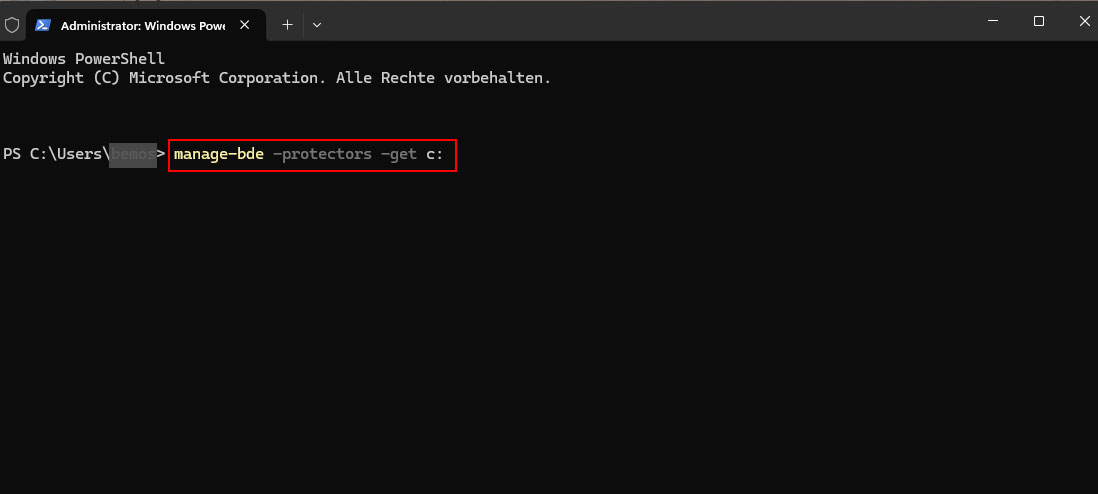Click the blurred username in the prompt
Screen dimensions: 1098x494
click(132, 155)
